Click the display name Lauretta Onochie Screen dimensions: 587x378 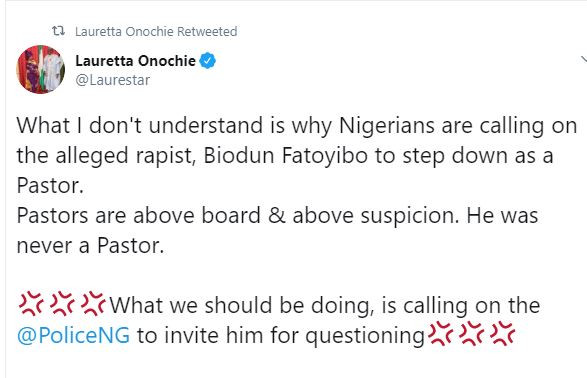tap(136, 61)
